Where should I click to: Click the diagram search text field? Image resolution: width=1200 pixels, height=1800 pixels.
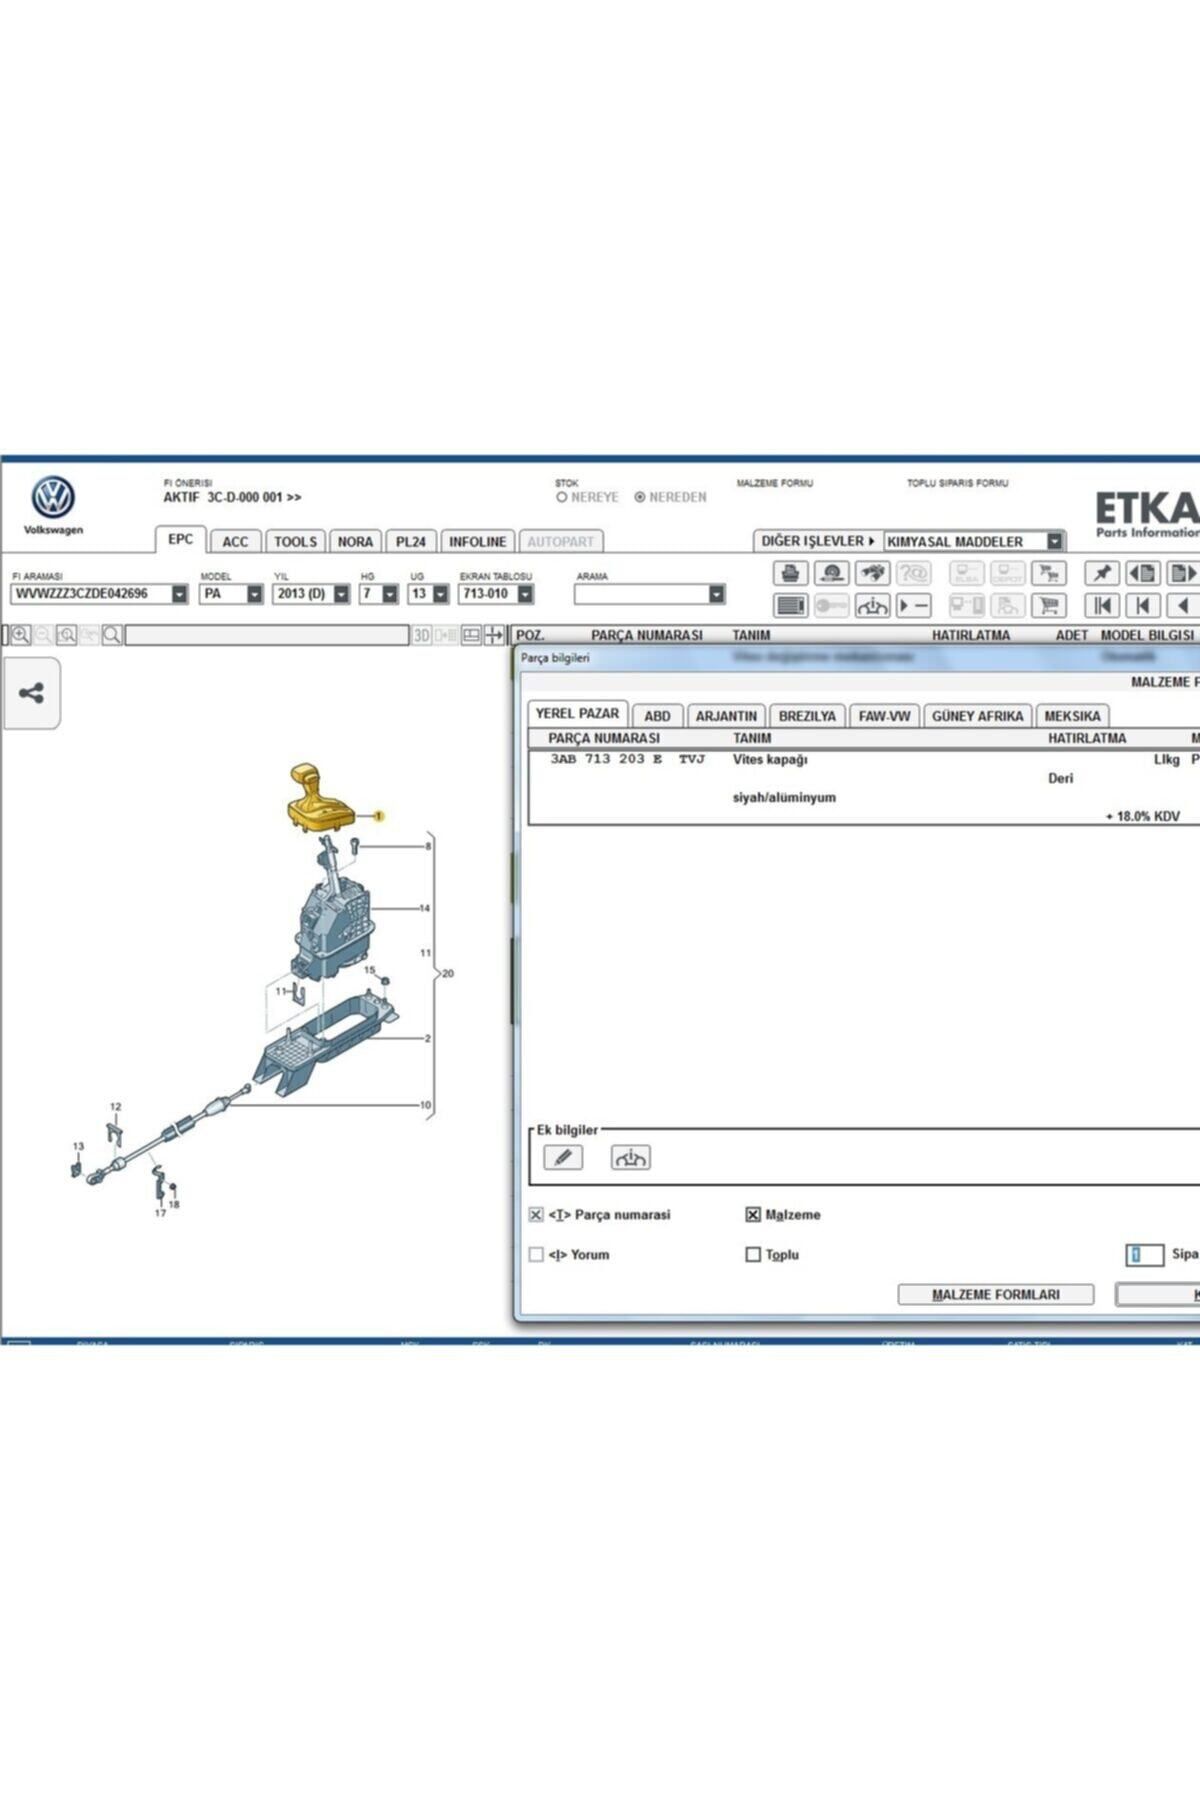[x=267, y=635]
